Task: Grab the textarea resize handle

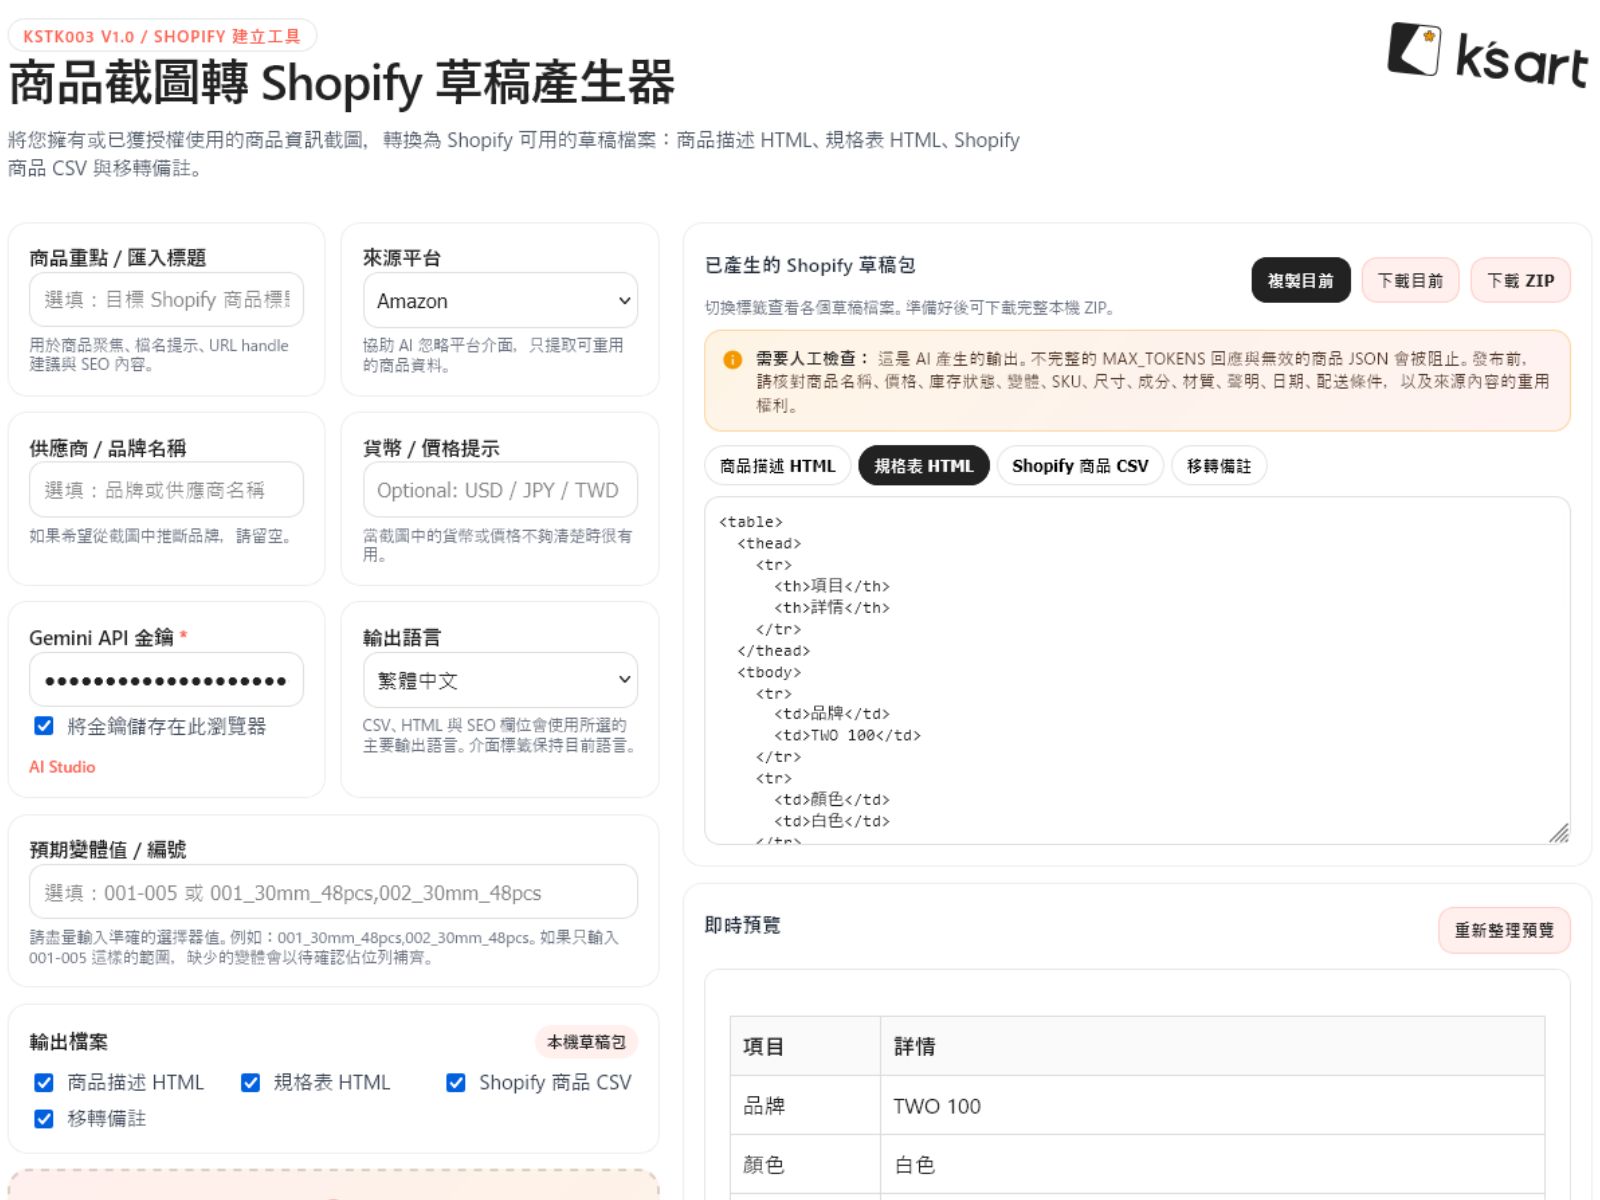Action: tap(1559, 833)
